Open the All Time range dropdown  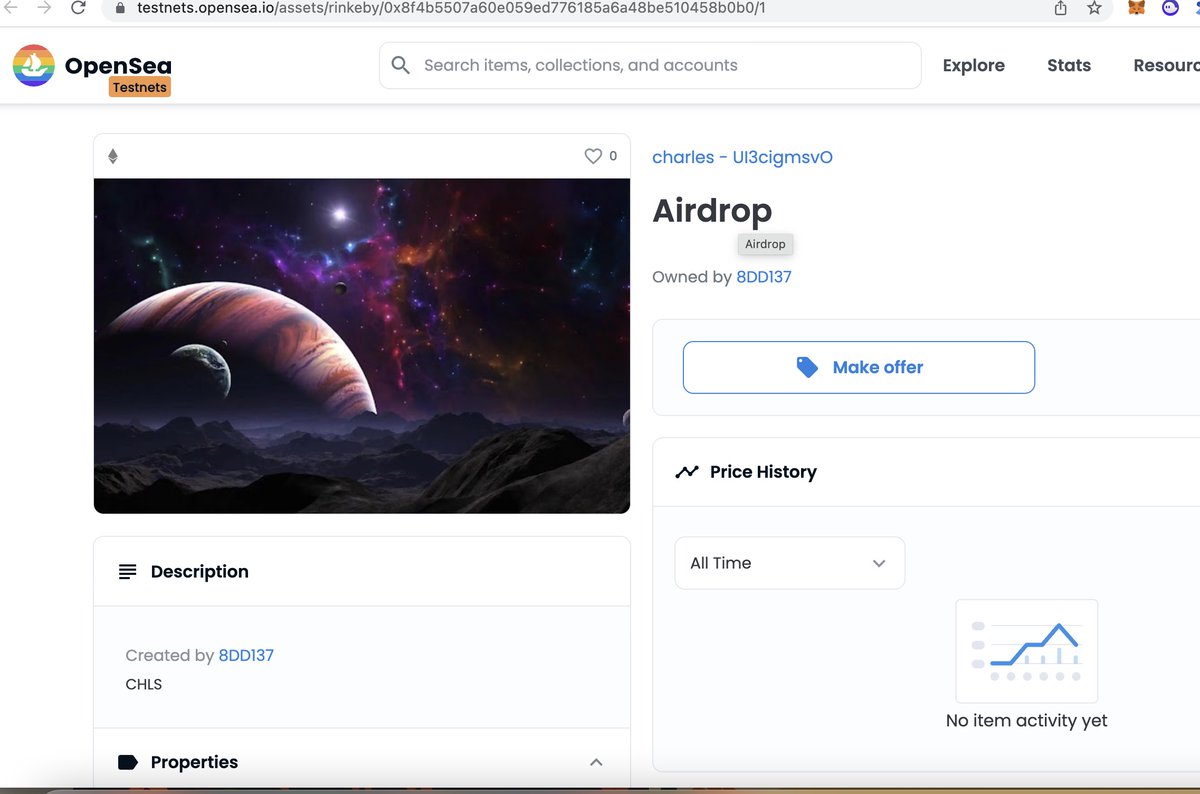coord(790,563)
